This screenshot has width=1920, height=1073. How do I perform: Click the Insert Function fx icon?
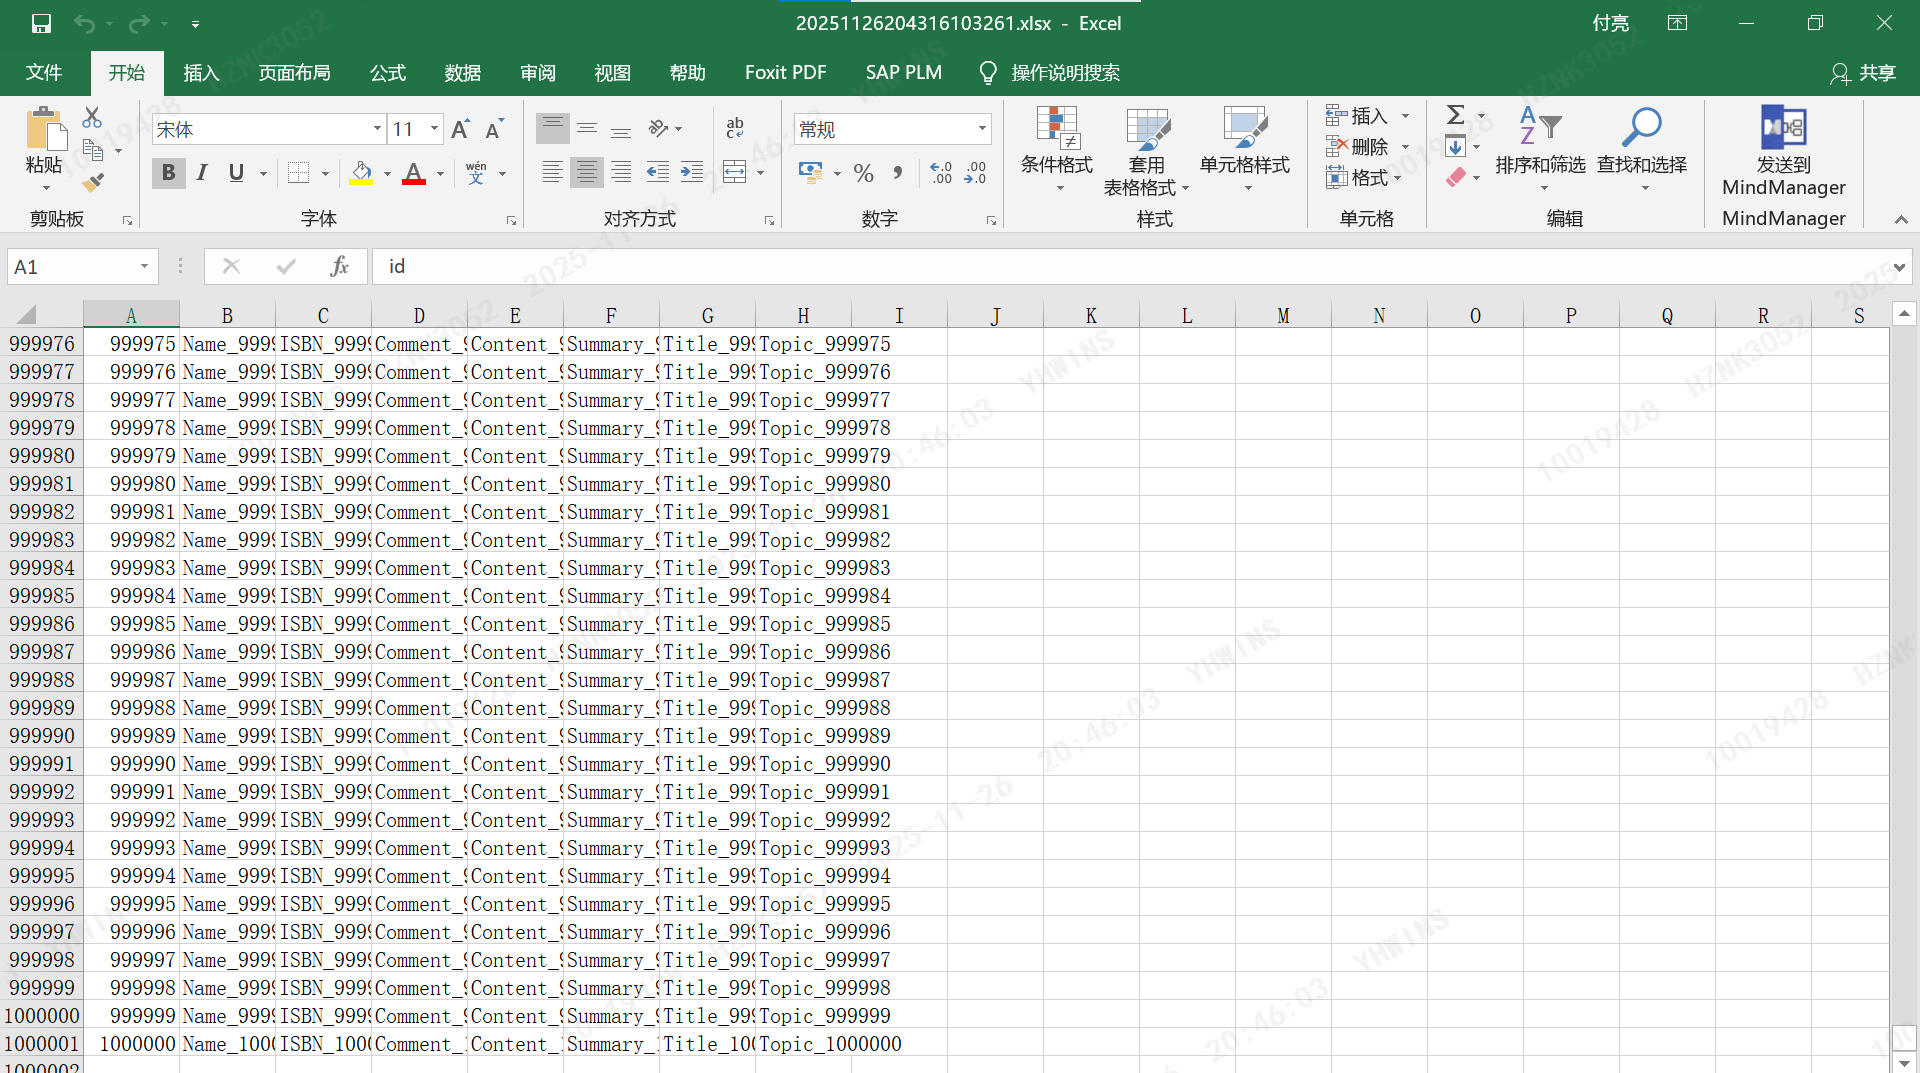click(340, 266)
